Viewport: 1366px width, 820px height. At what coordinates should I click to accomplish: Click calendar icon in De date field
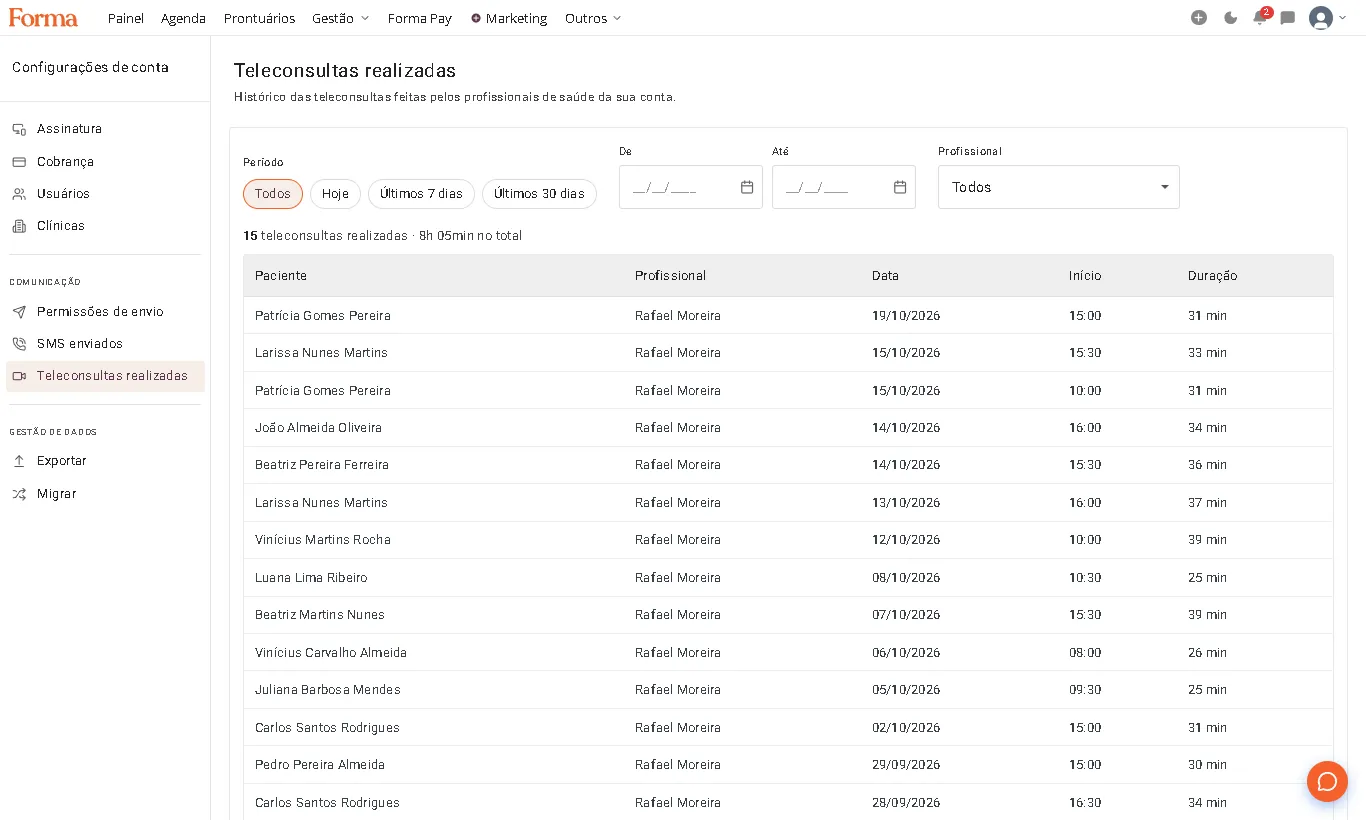pos(747,187)
